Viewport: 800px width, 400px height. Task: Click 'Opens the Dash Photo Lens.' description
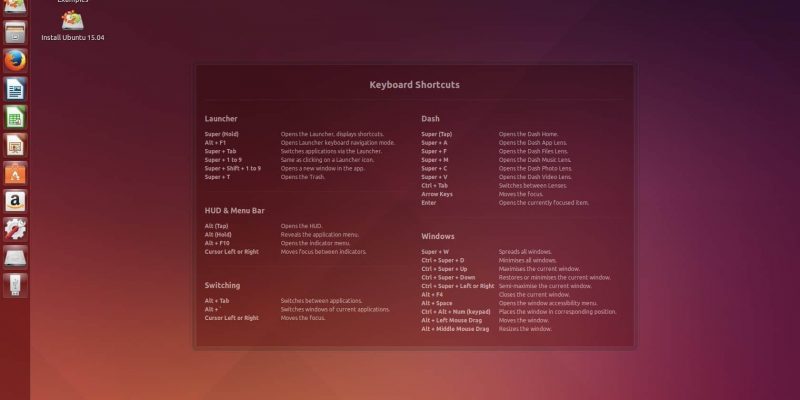click(x=535, y=168)
